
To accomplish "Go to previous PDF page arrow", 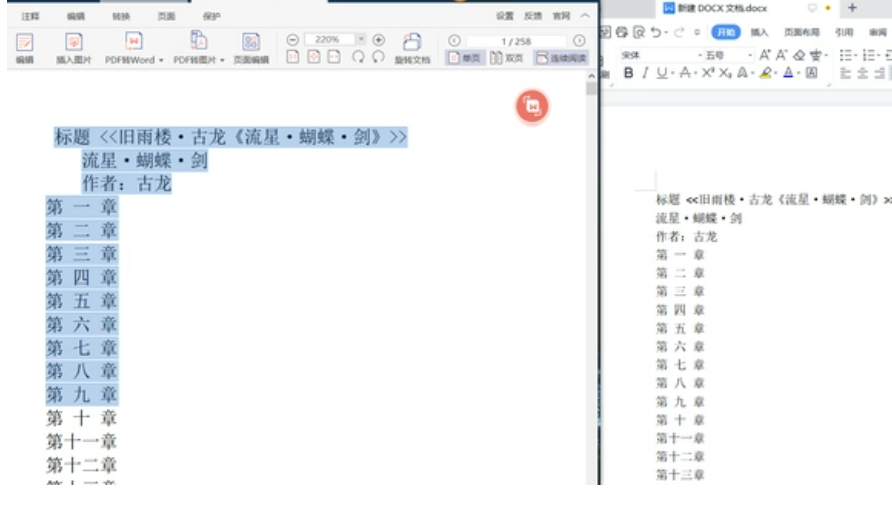I will pos(453,40).
